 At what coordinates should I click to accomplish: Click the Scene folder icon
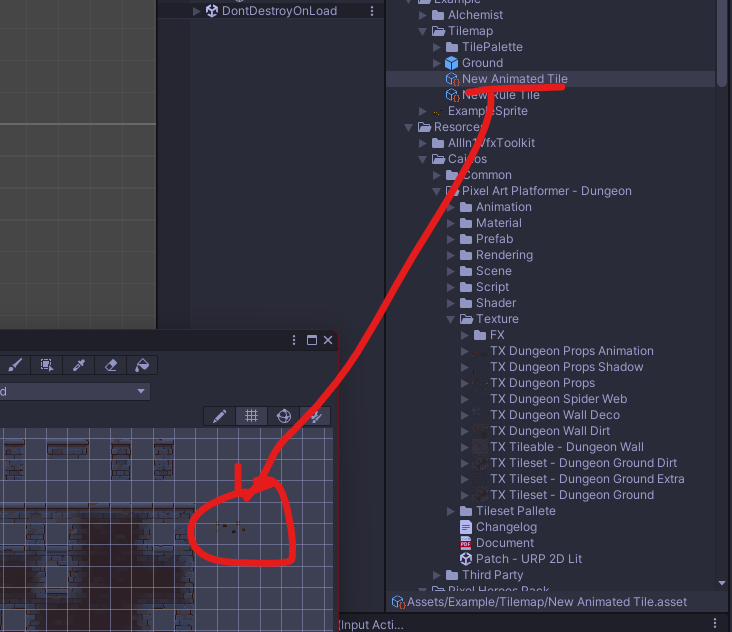(x=466, y=271)
